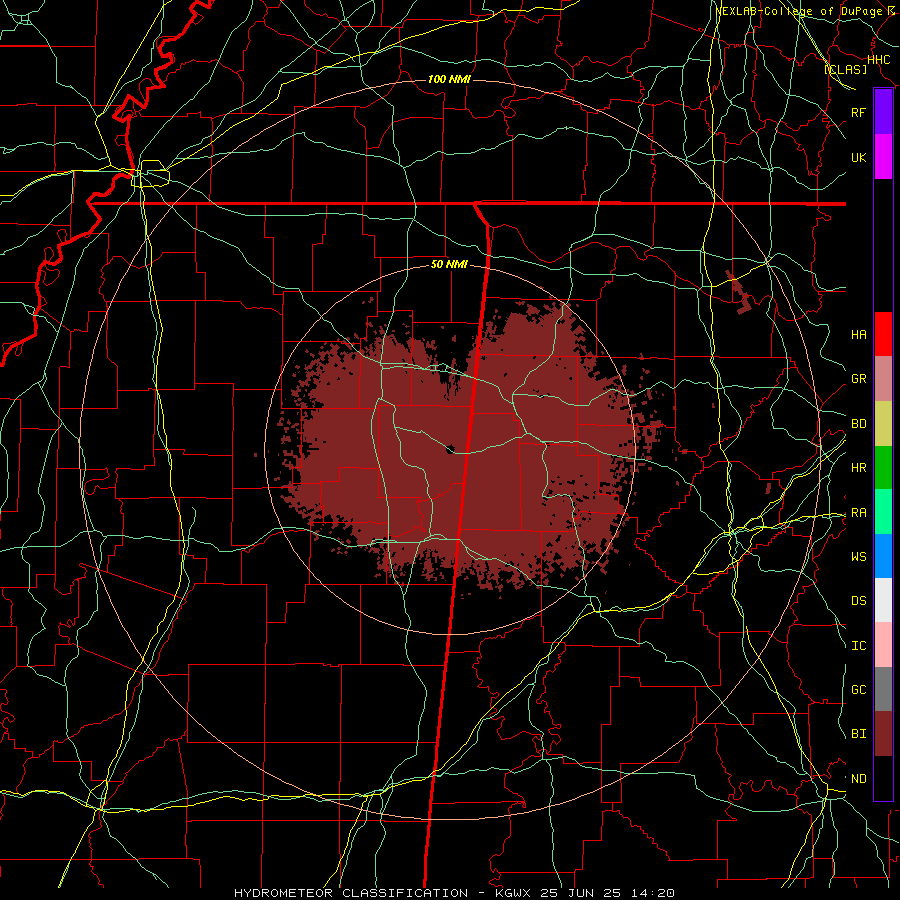Click the RF purple legend color swatch

point(883,112)
